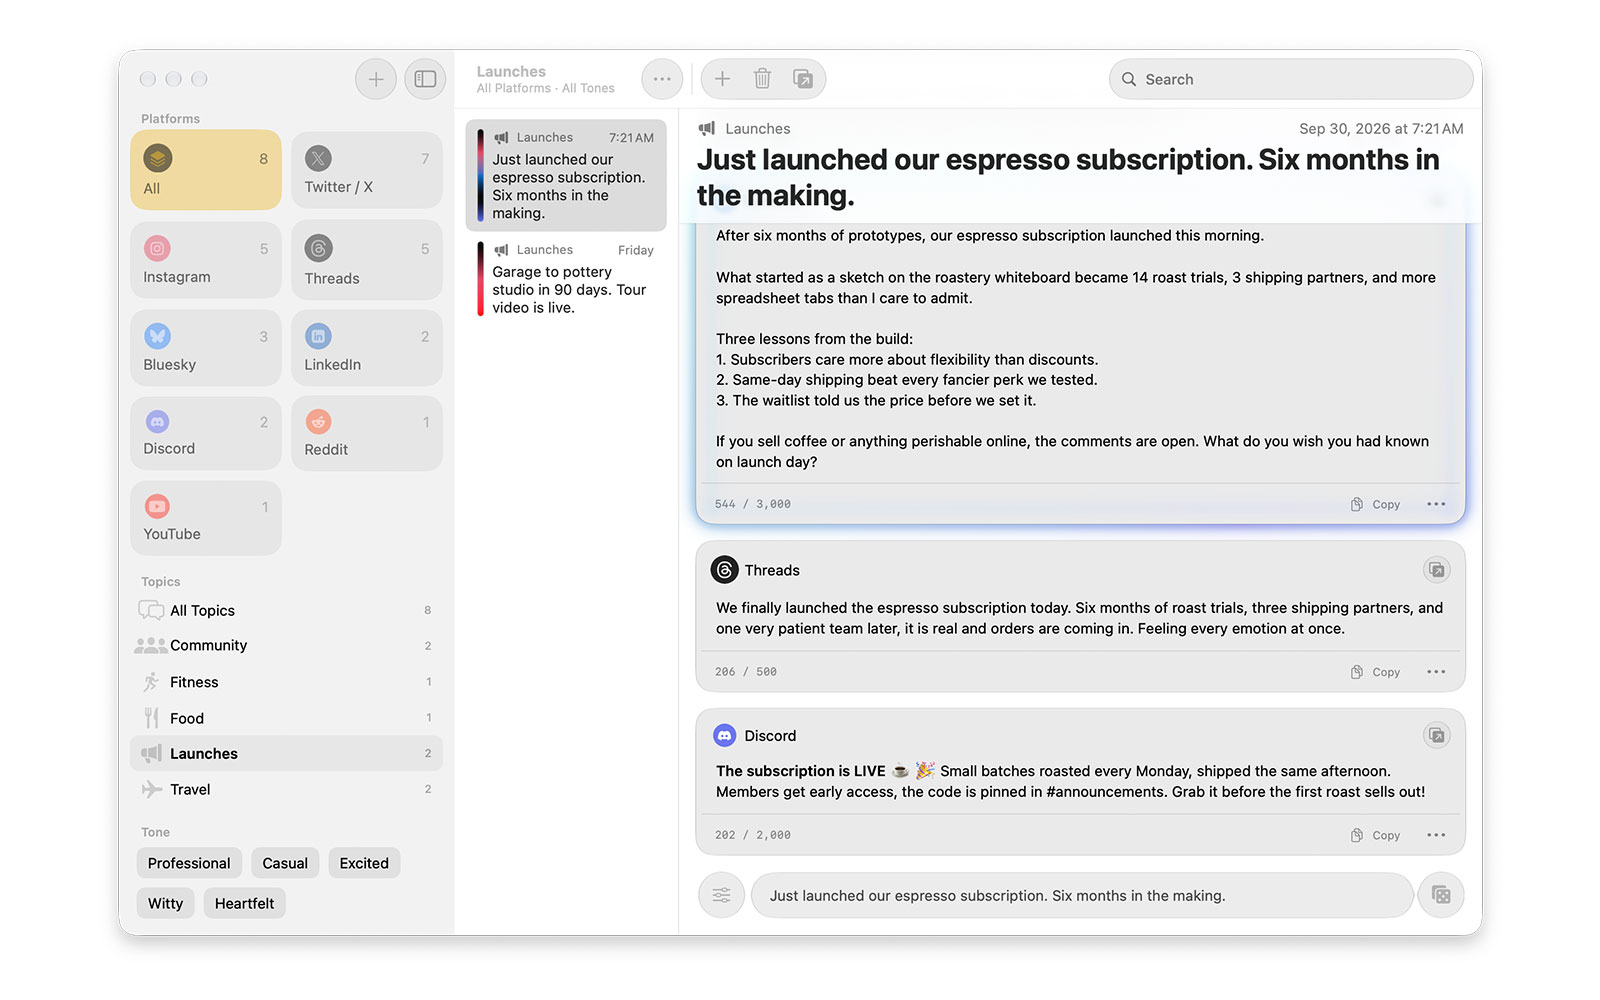The height and width of the screenshot is (1000, 1600).
Task: Filter by Twitter / X platform
Action: pos(367,170)
